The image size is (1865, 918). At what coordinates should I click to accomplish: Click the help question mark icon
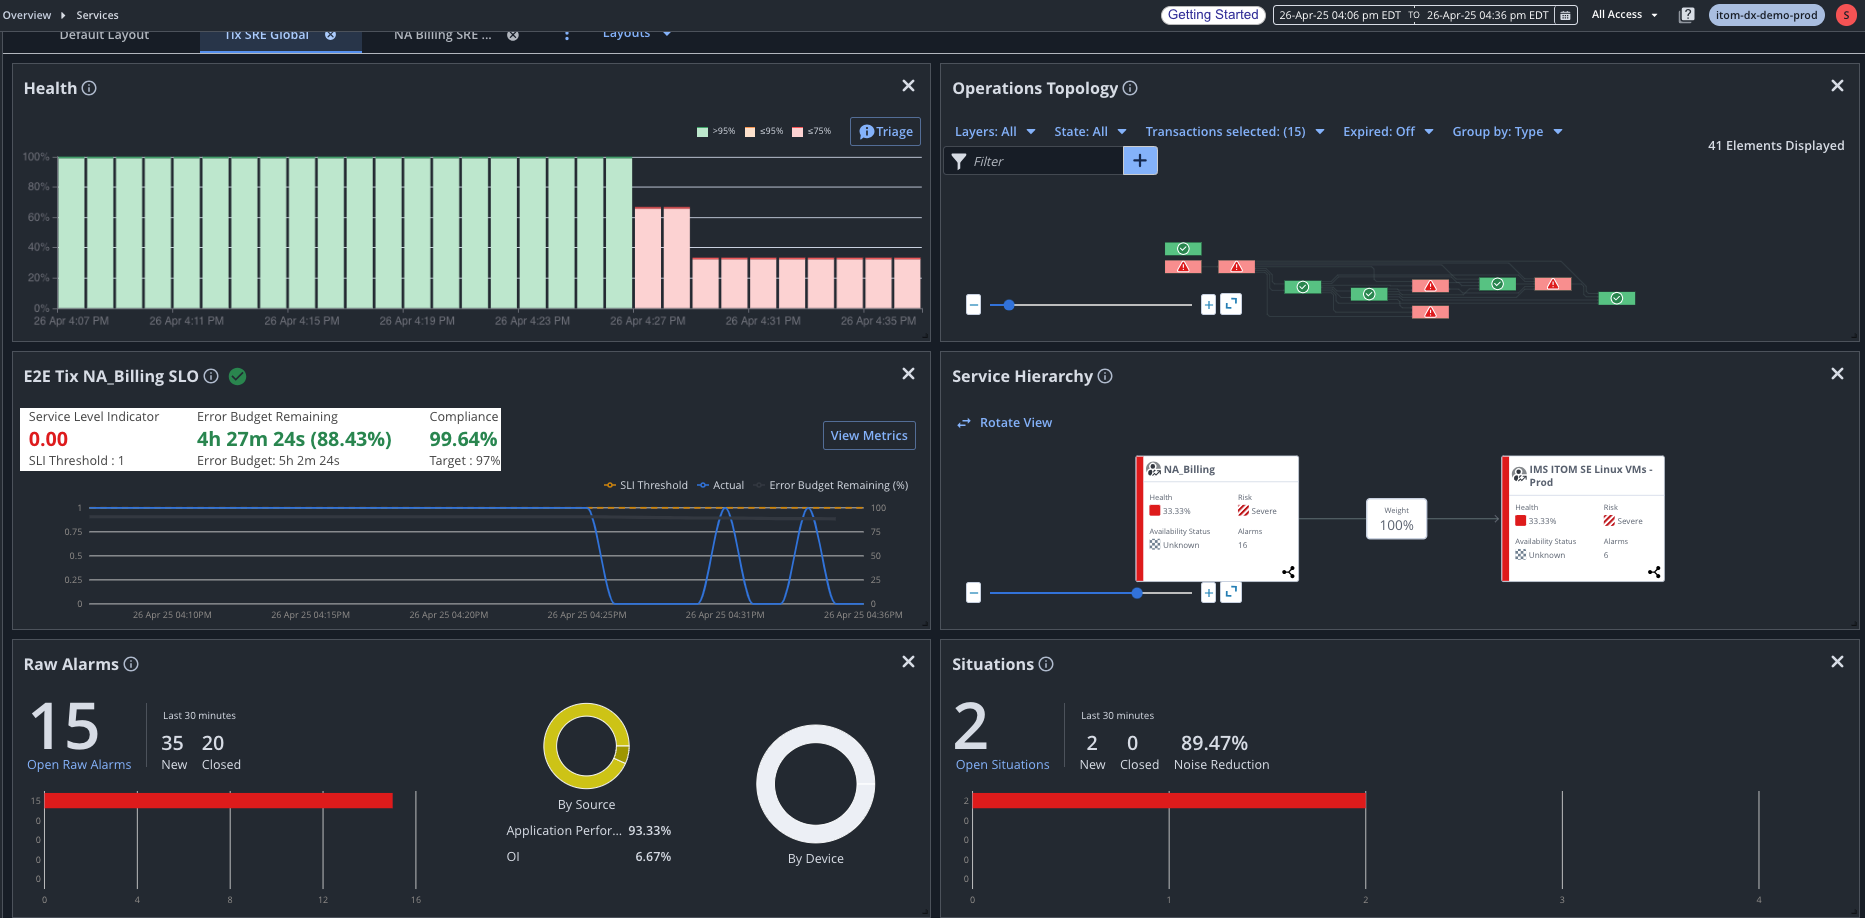click(x=1686, y=15)
